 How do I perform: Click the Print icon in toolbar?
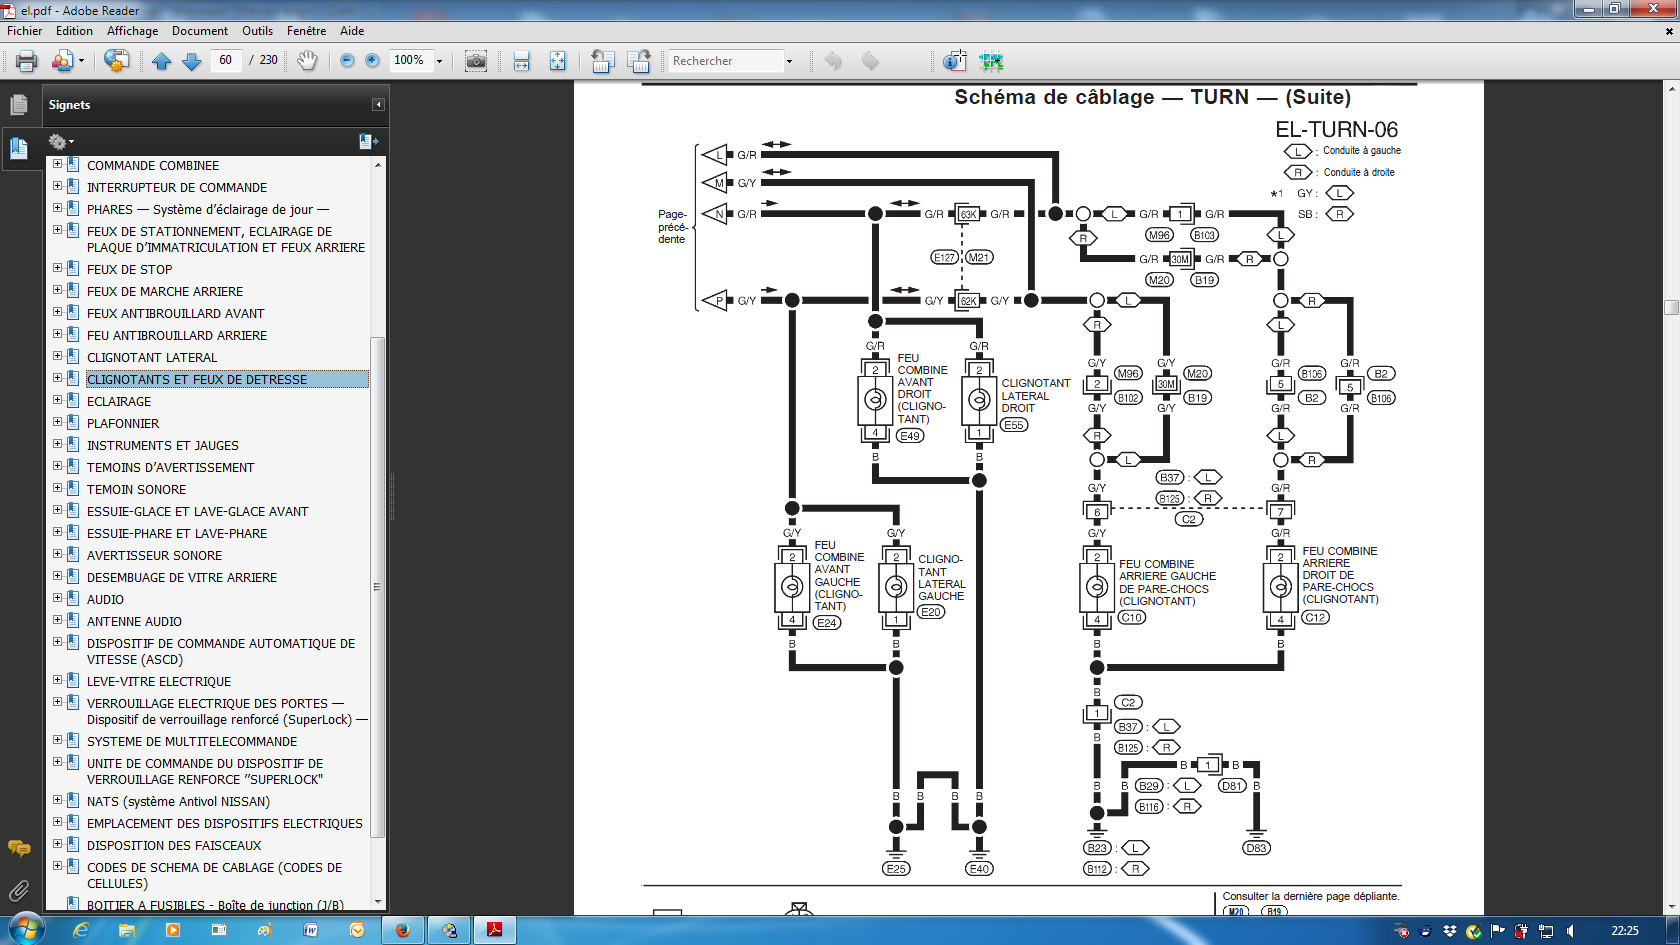[27, 61]
